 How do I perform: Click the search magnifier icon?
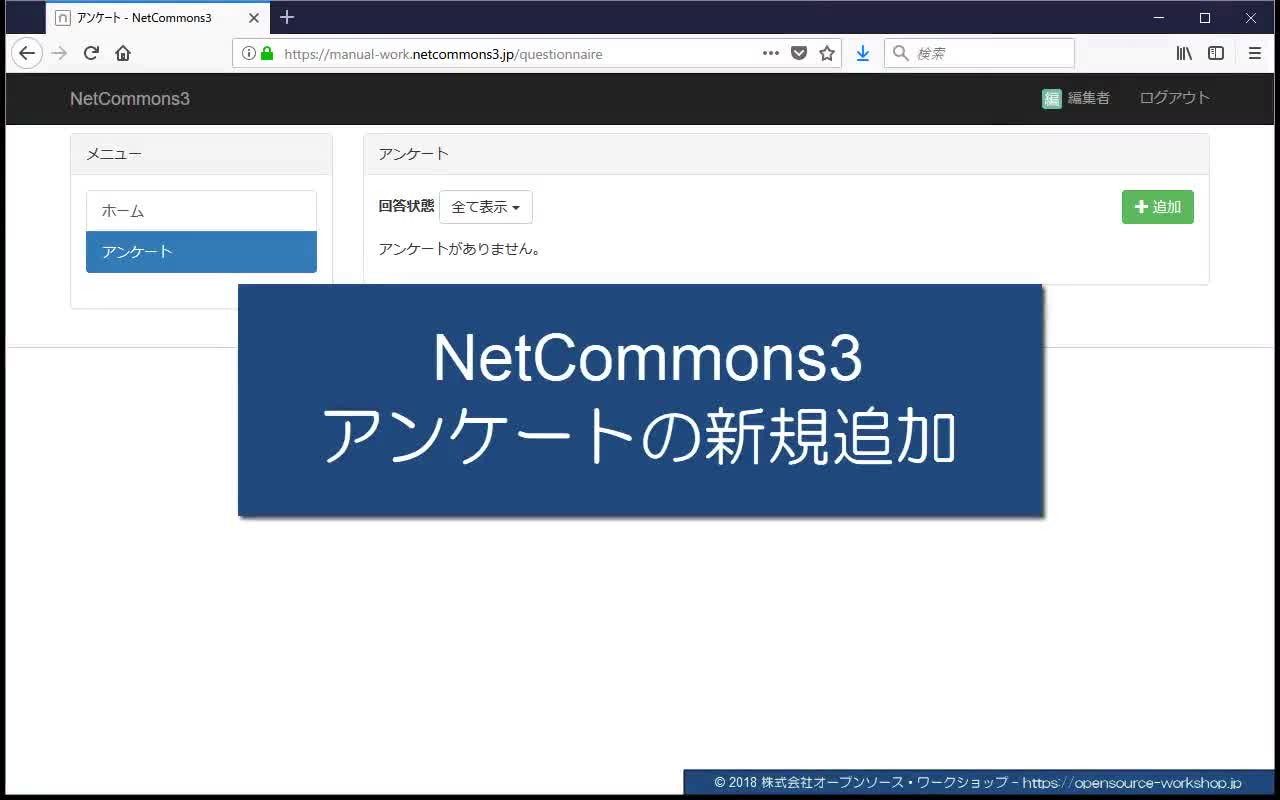click(900, 53)
